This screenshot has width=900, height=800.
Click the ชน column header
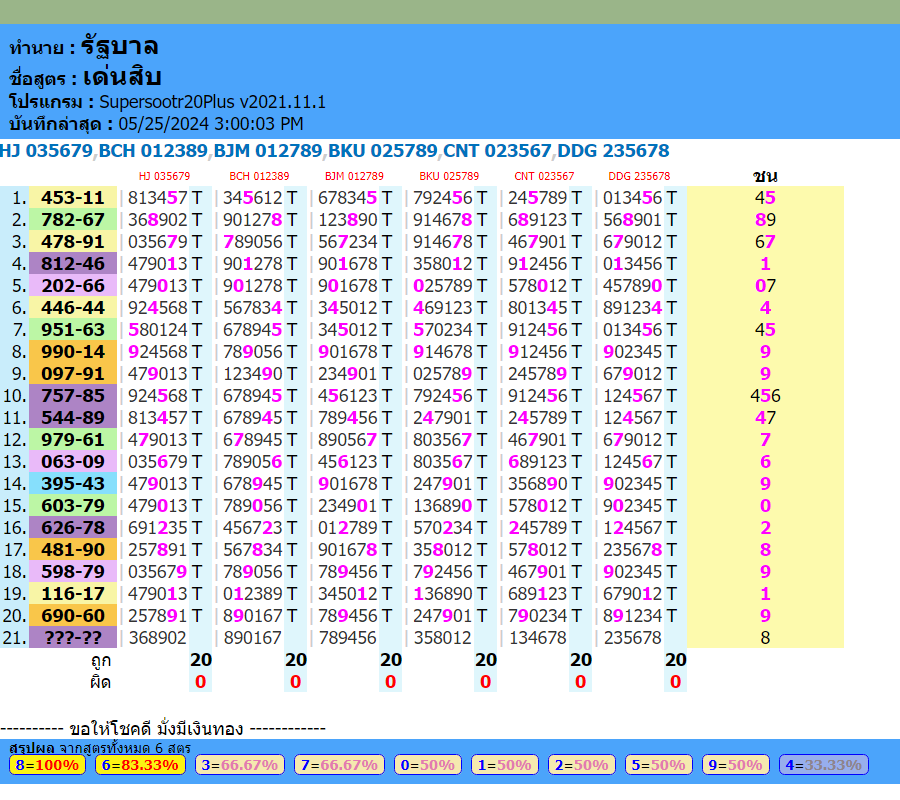coord(765,176)
